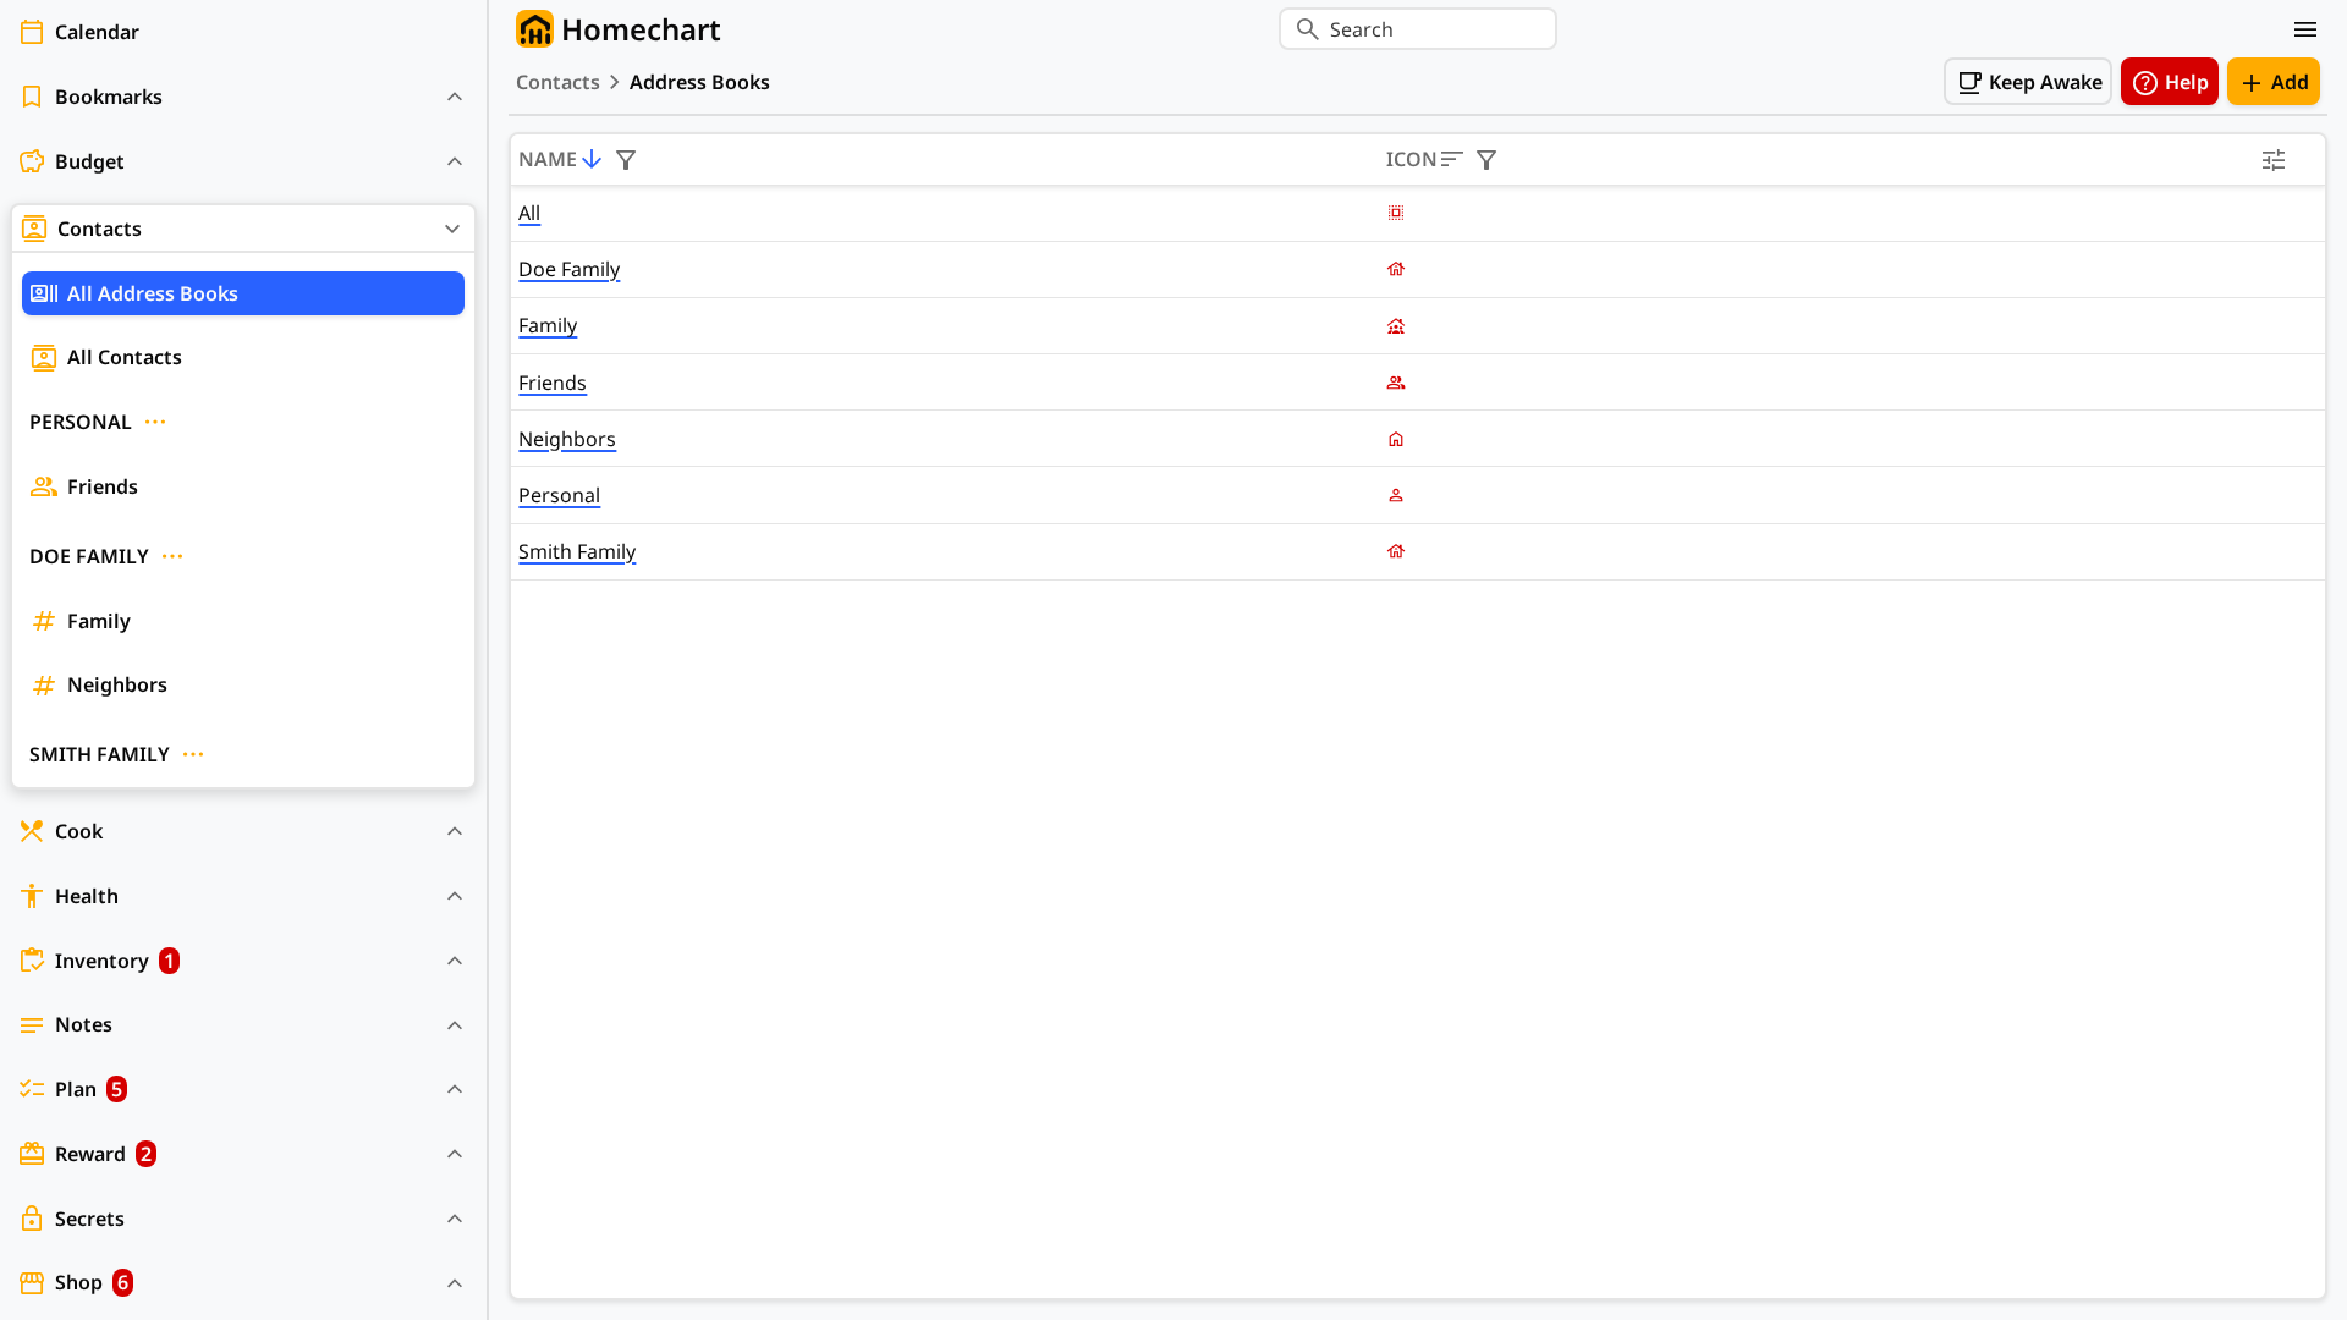Collapse the Contacts section chevron
This screenshot has width=2347, height=1320.
point(452,229)
